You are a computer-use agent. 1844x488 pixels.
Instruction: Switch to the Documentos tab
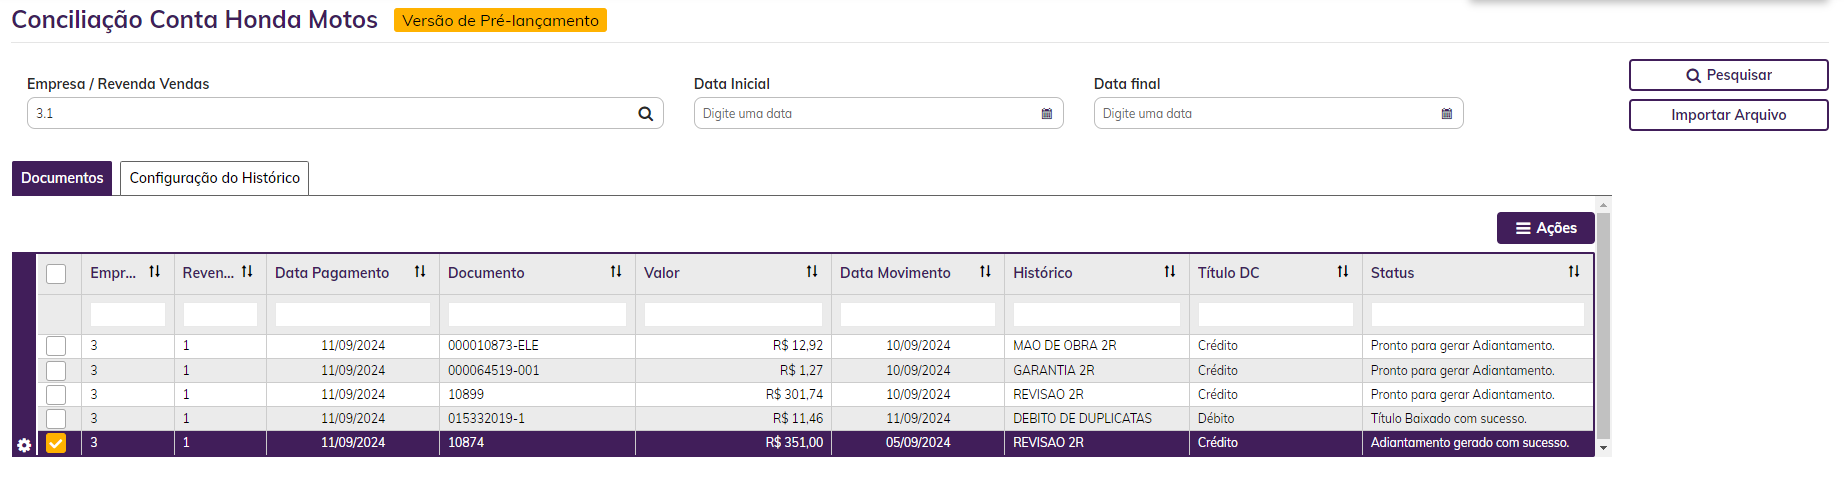(x=62, y=178)
